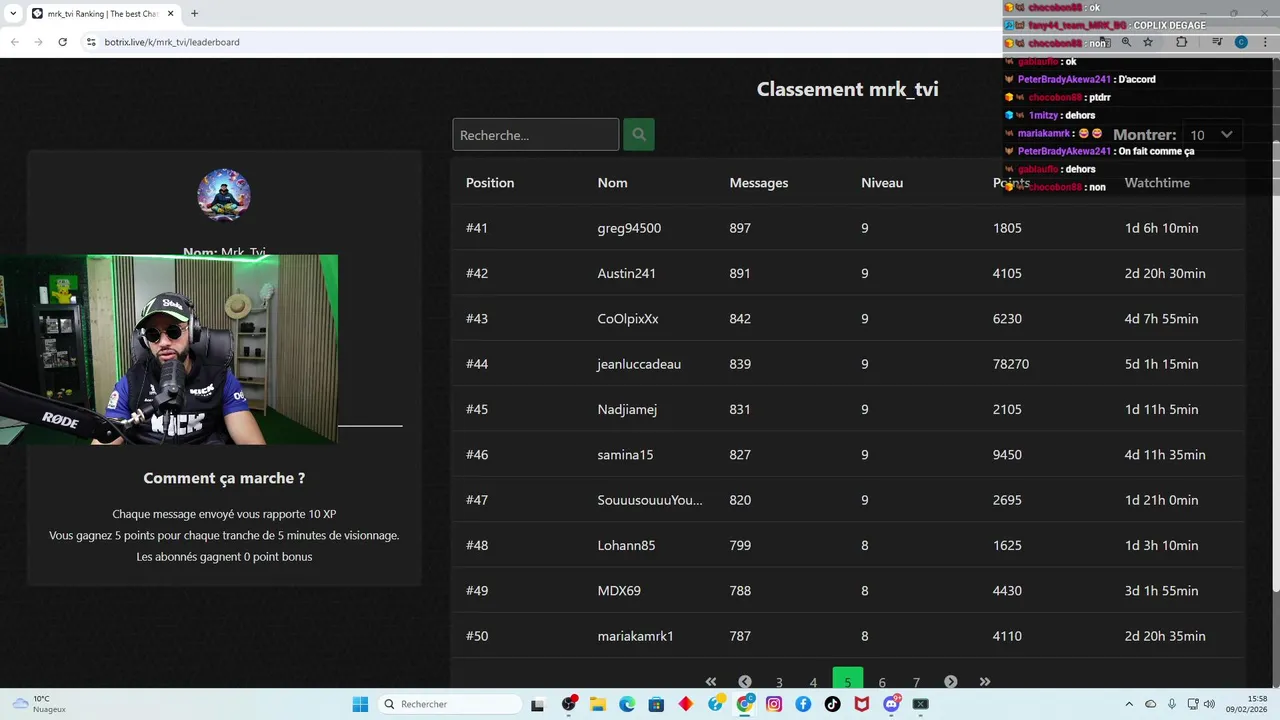
Task: Open leaderboard page 4
Action: click(813, 682)
